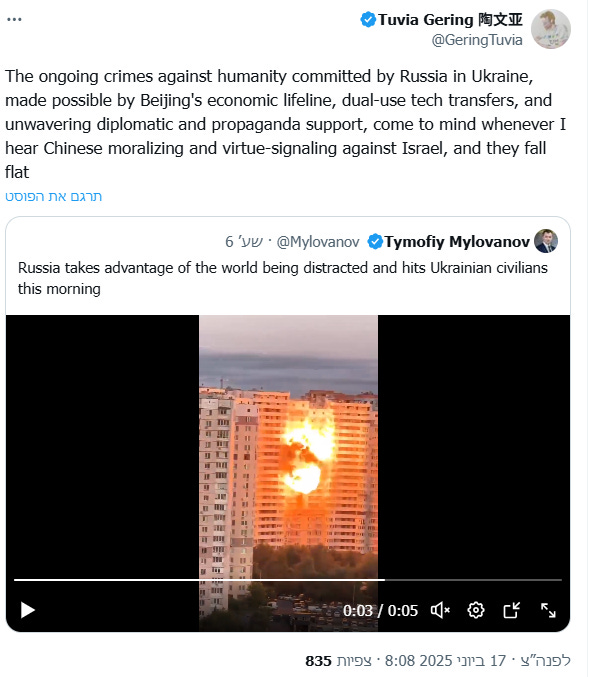Image resolution: width=596 pixels, height=677 pixels.
Task: Click the Tuvia Gering display name
Action: [450, 20]
